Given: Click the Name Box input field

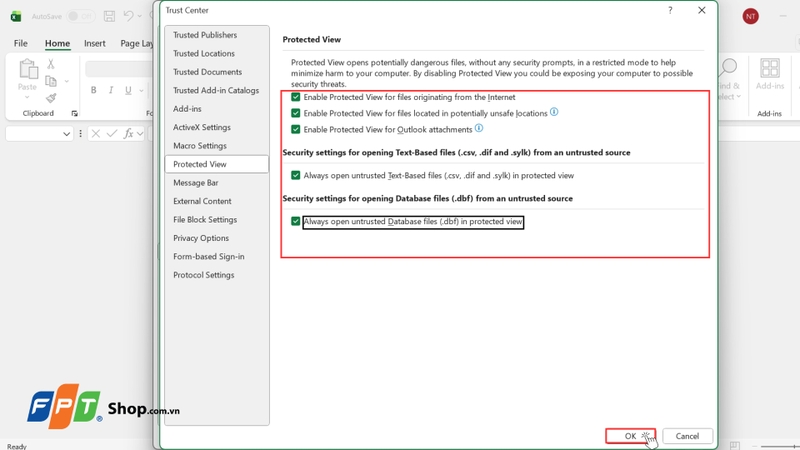Looking at the screenshot, I should click(33, 134).
